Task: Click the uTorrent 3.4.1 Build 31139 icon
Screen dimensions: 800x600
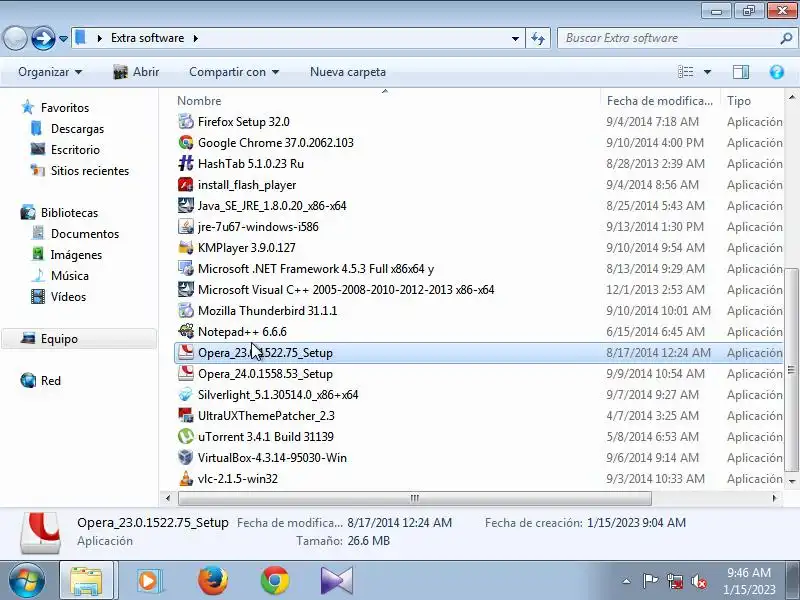Action: (x=186, y=437)
